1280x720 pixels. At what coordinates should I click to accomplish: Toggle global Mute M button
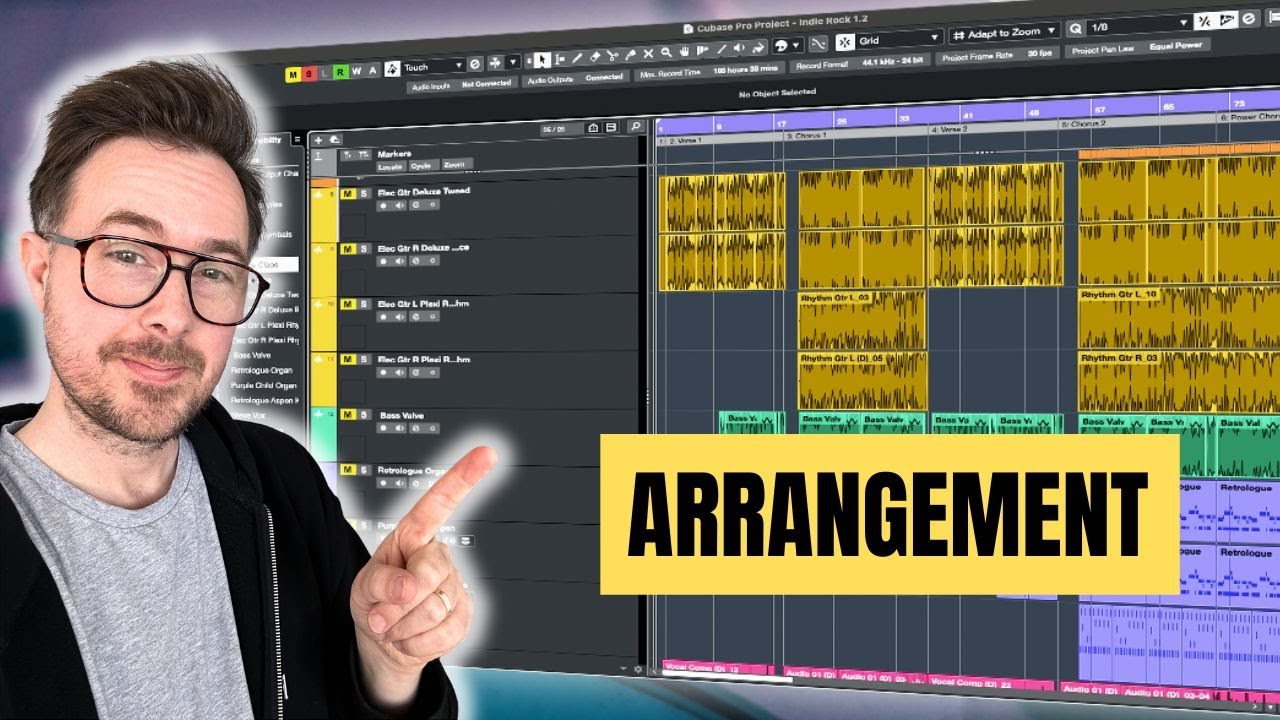coord(293,75)
